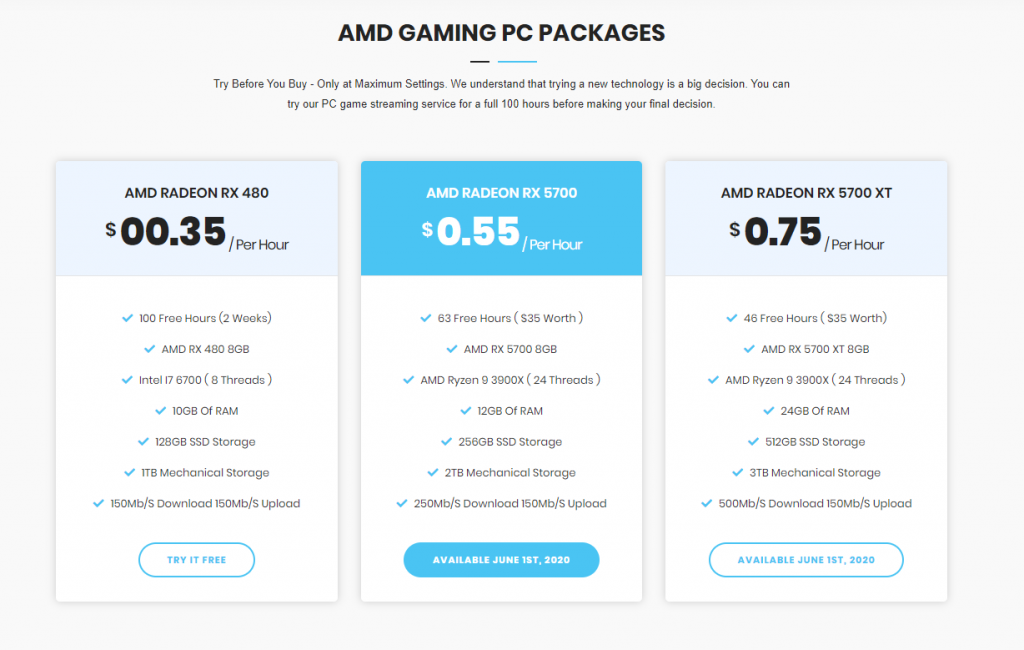Click the checkmark beside 2TB Mechanical Storage

click(433, 472)
